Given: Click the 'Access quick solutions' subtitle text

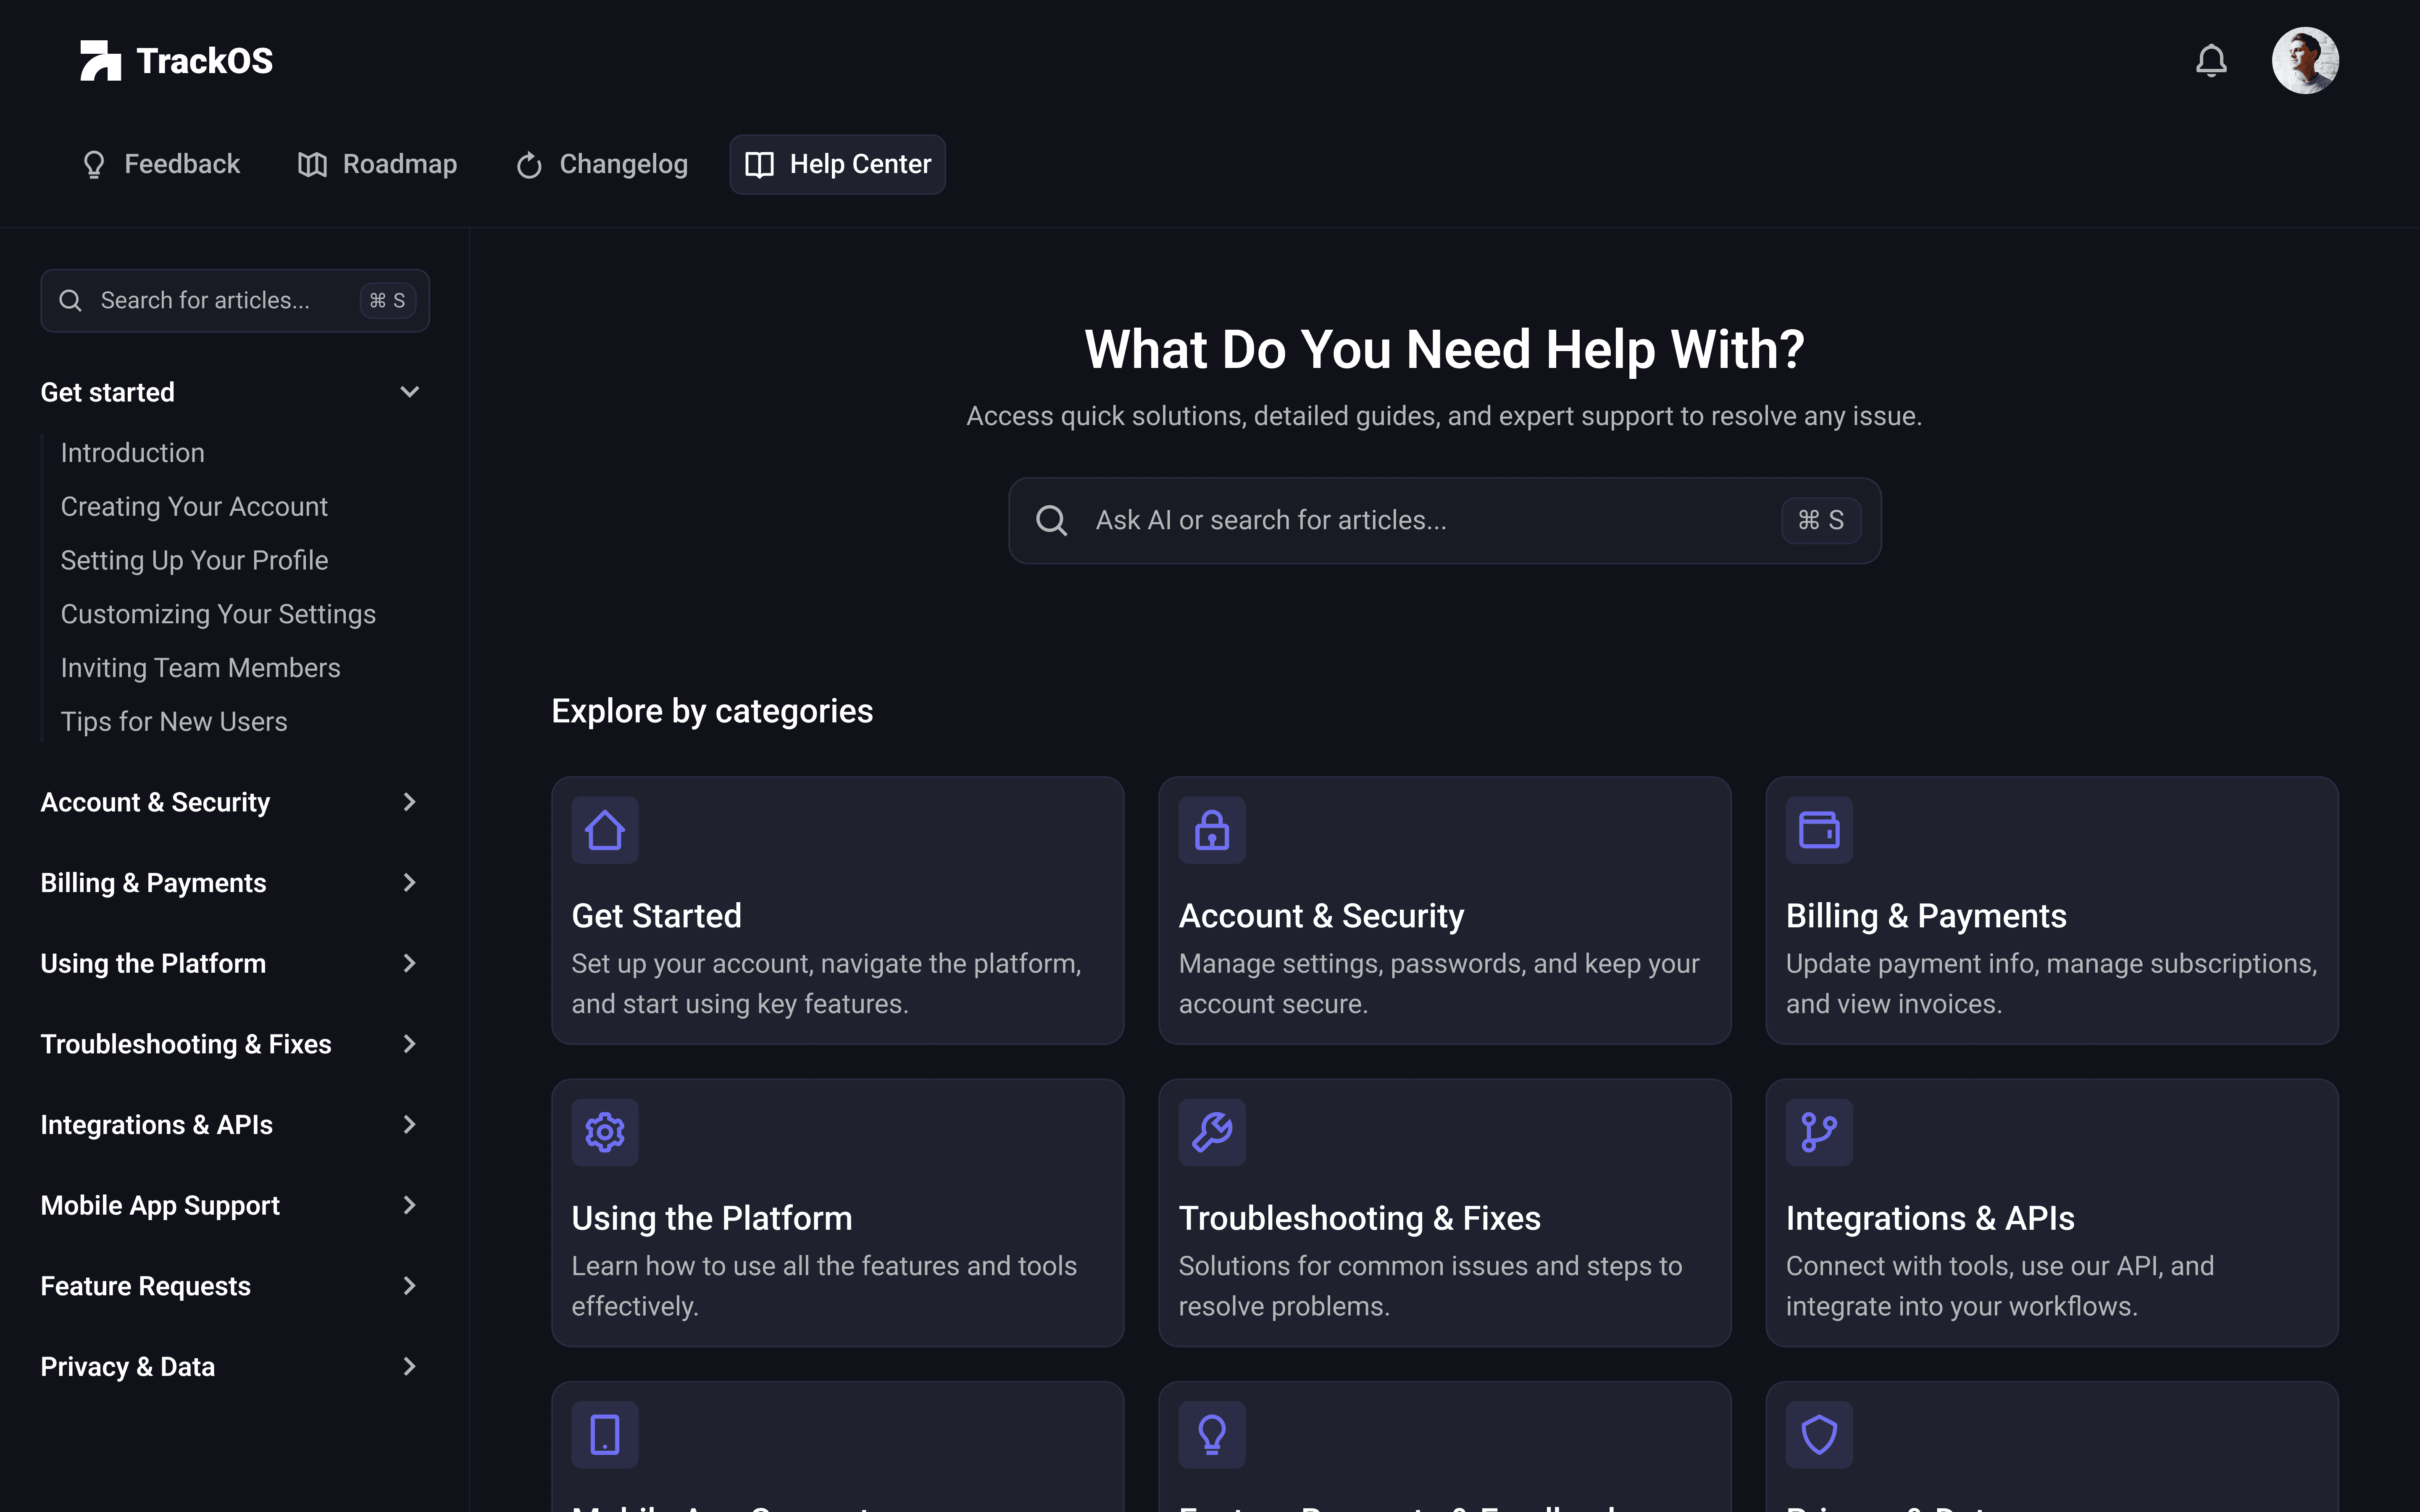Looking at the screenshot, I should tap(1444, 416).
